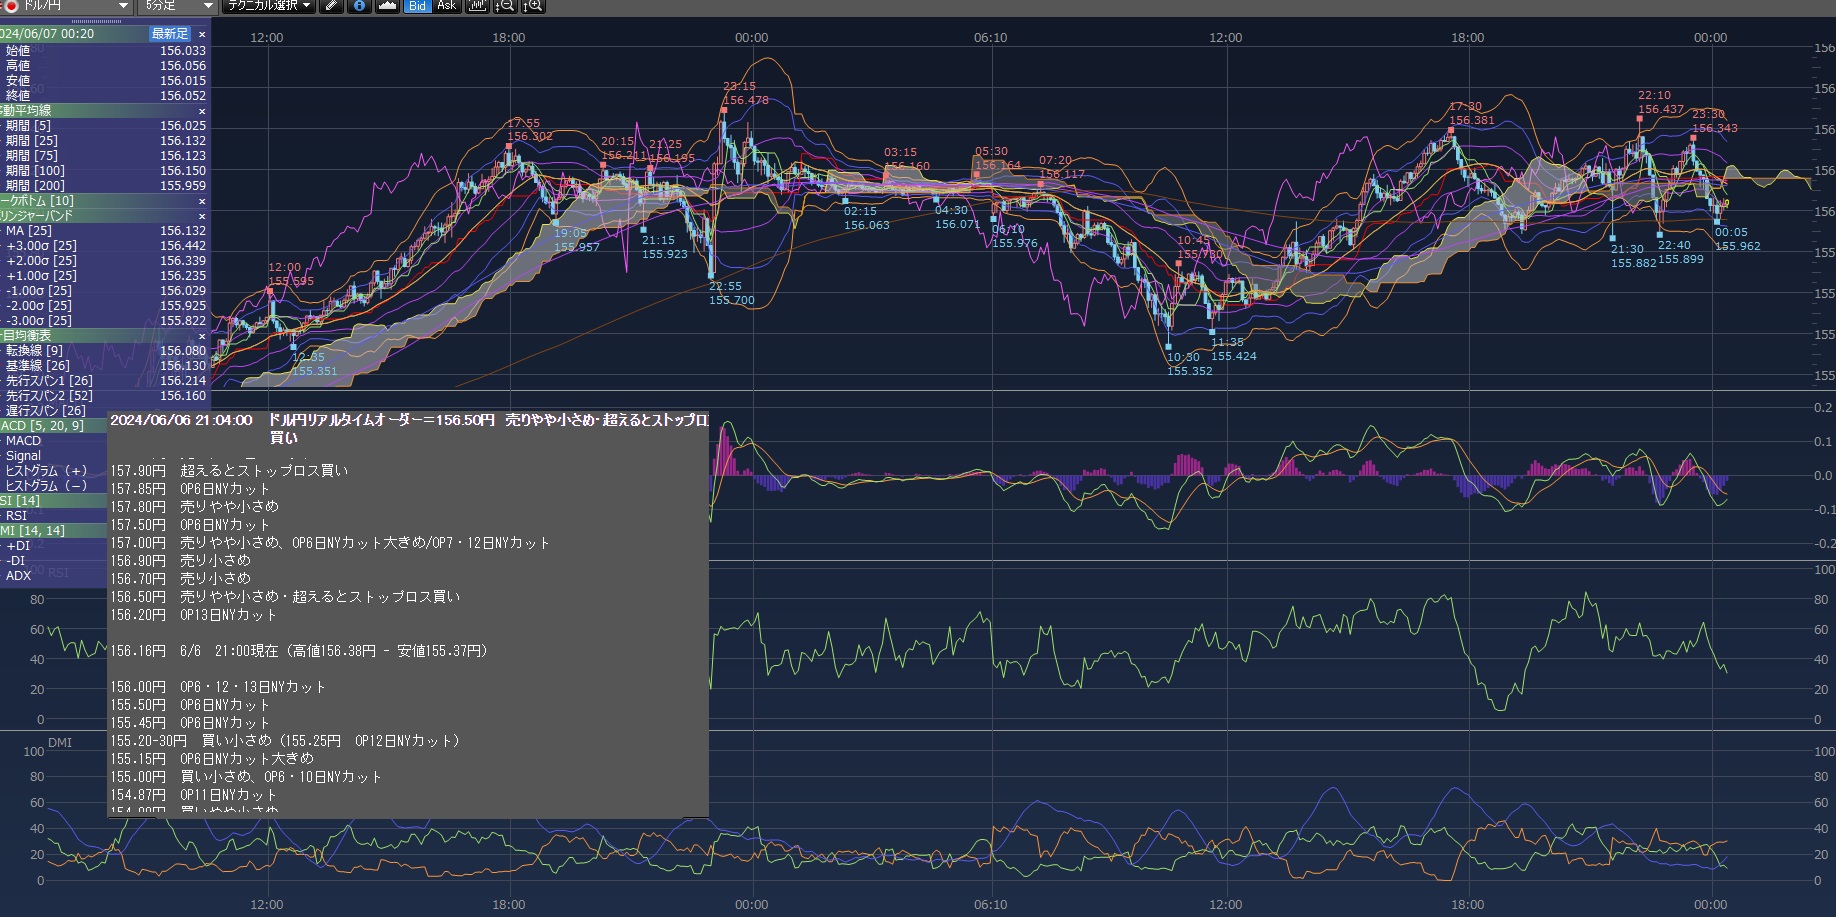Zoom out the chart vertically
The width and height of the screenshot is (1836, 917).
pyautogui.click(x=505, y=6)
